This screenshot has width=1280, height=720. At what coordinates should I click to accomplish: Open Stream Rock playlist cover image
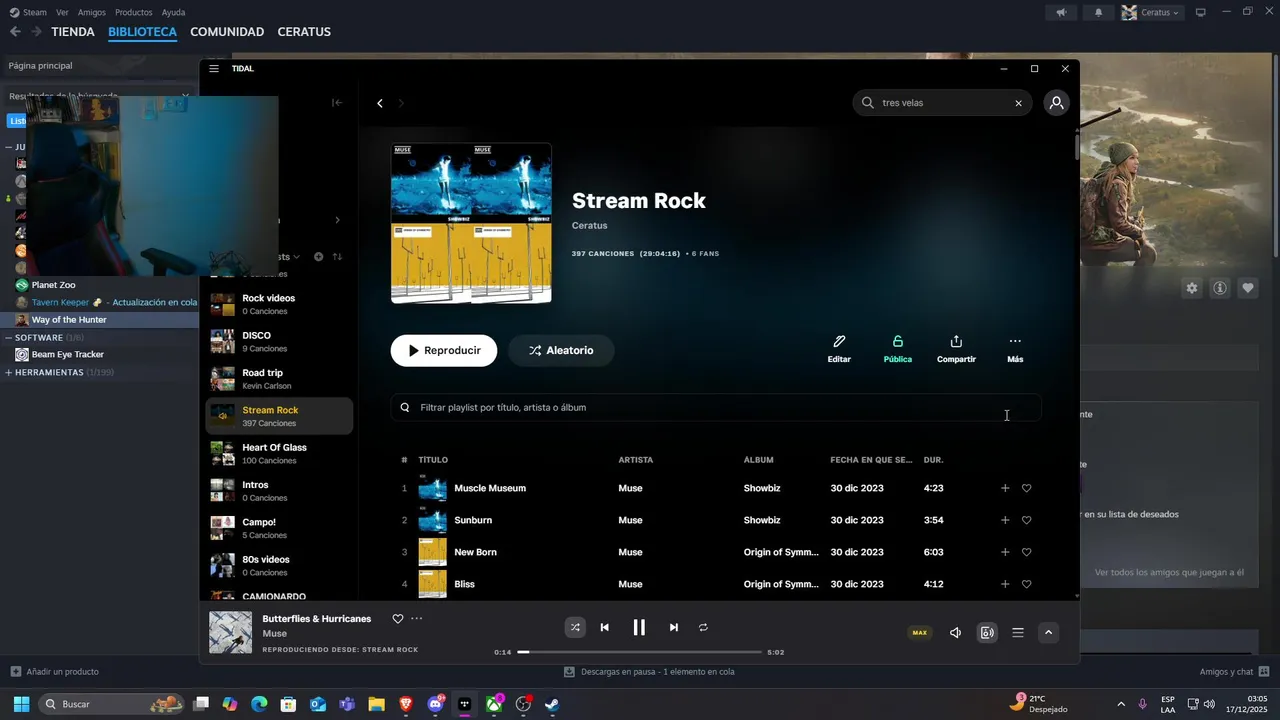point(471,223)
